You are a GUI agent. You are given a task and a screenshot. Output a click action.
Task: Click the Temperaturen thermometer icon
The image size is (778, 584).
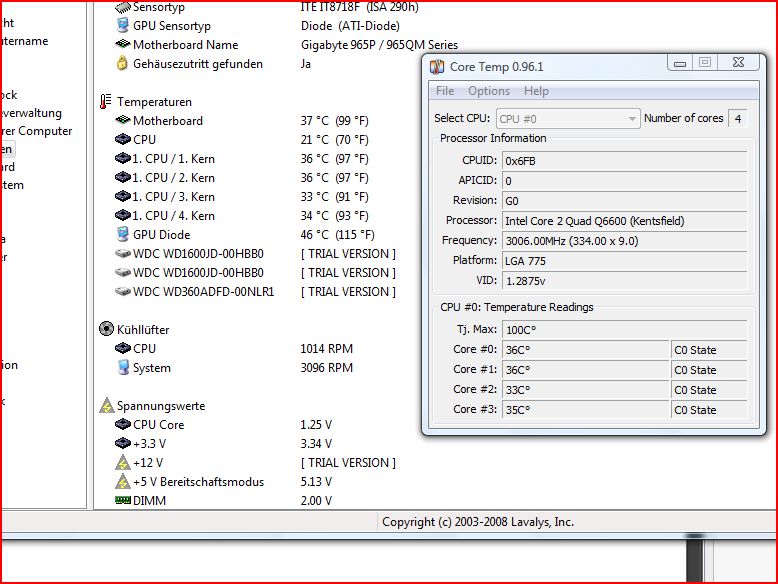(x=105, y=101)
